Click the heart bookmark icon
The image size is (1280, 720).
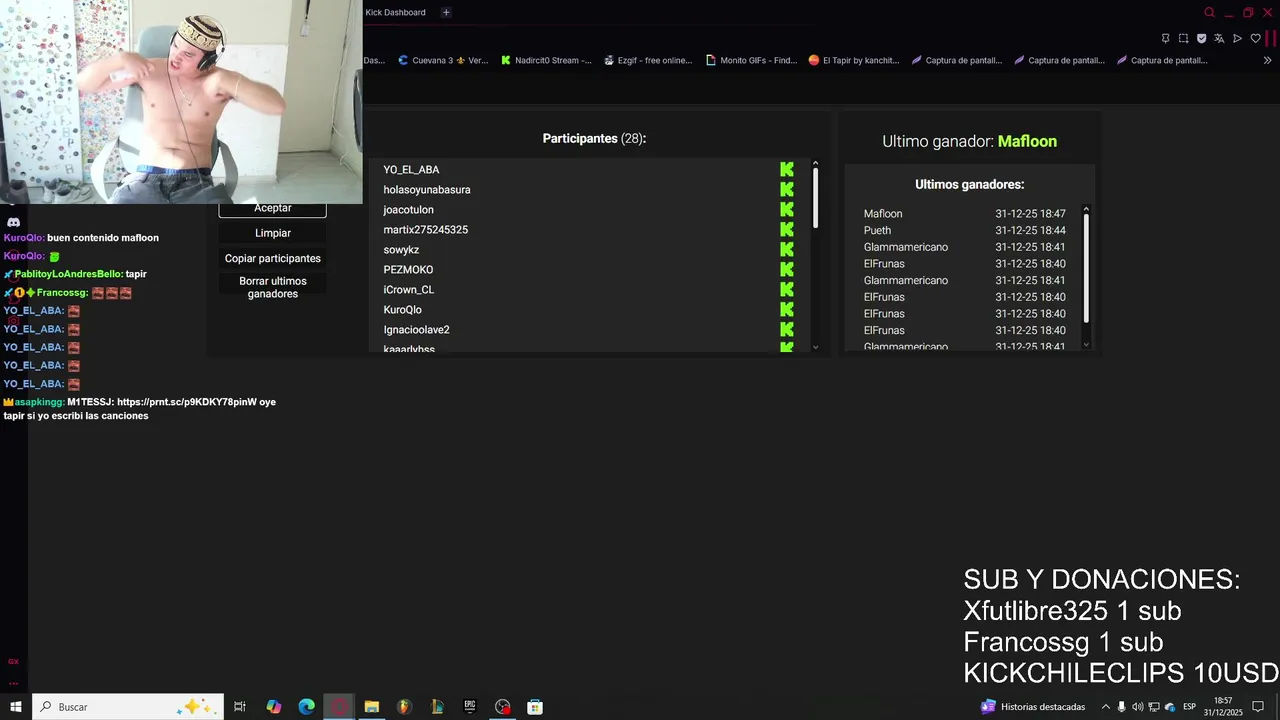[x=1255, y=39]
